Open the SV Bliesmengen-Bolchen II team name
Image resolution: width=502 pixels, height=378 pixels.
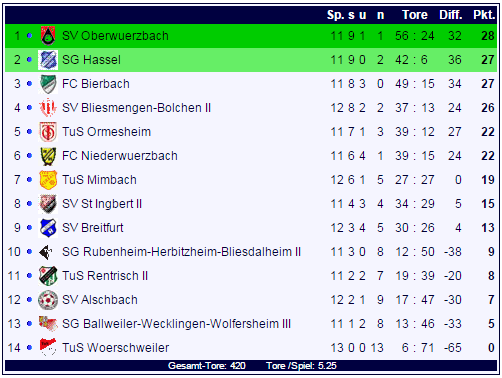[x=136, y=108]
